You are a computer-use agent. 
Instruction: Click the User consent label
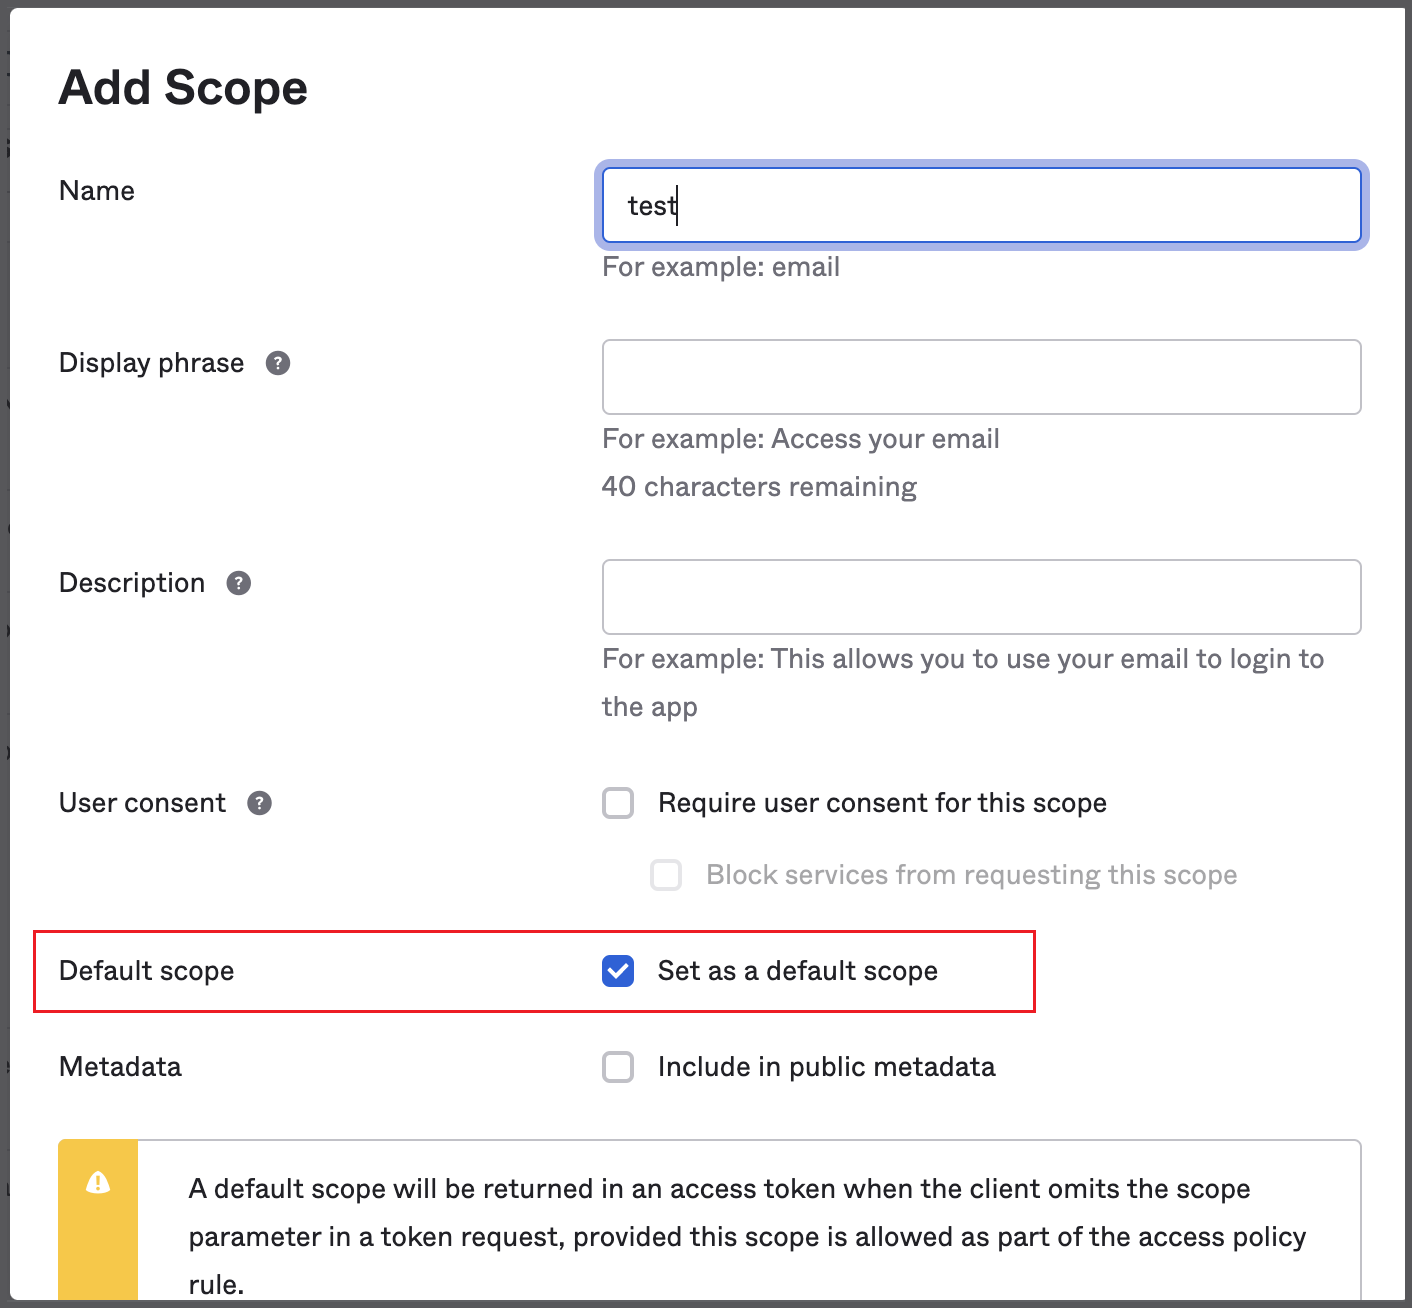142,802
